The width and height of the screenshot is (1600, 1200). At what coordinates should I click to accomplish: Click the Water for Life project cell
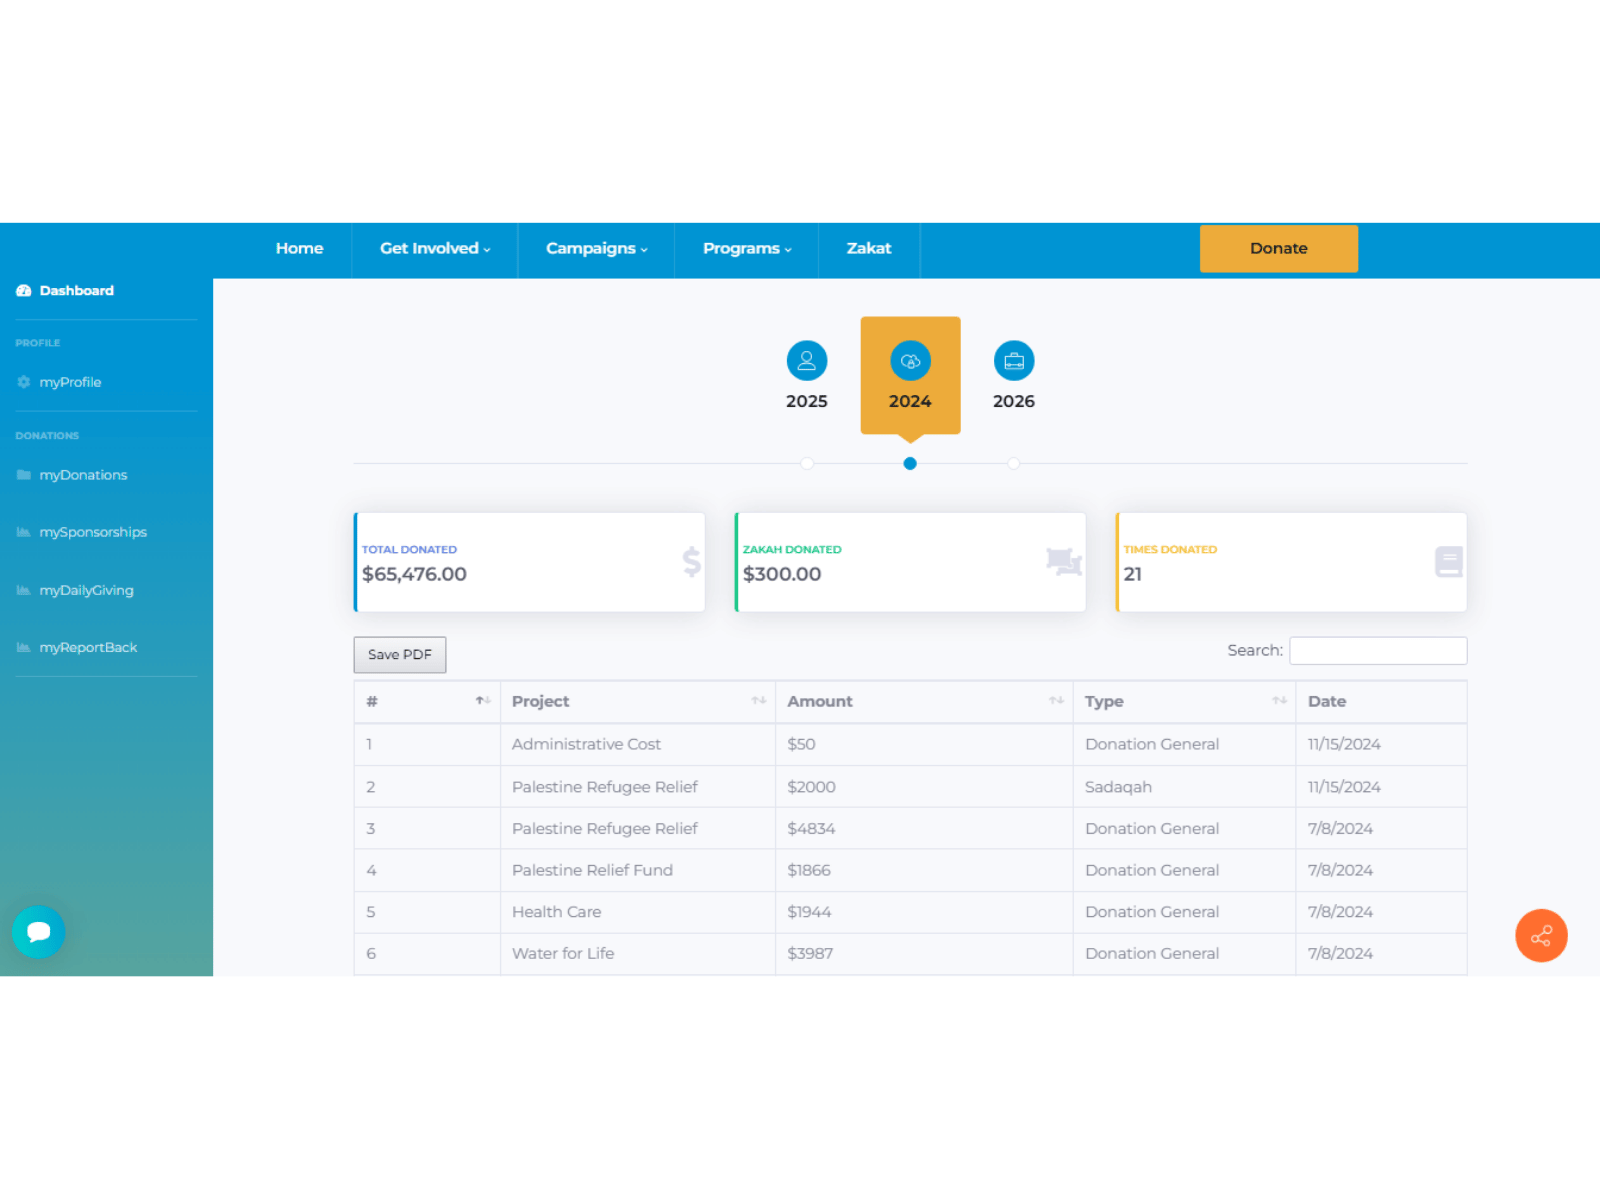pyautogui.click(x=638, y=954)
